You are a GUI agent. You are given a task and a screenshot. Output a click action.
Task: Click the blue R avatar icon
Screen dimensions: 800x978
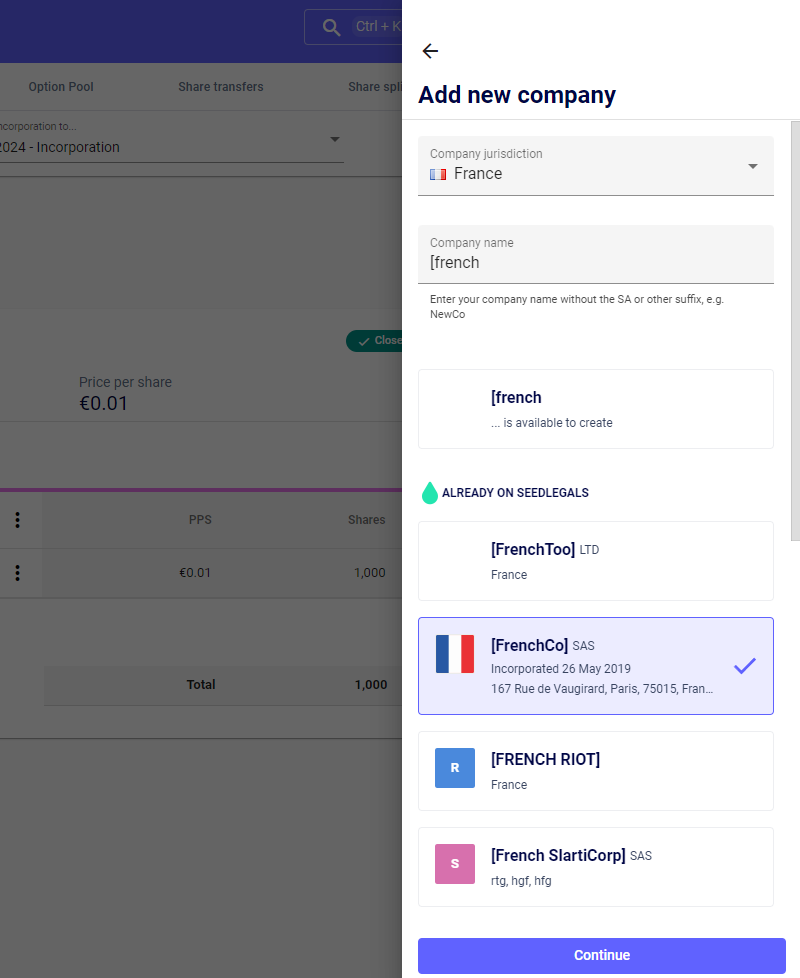click(x=455, y=768)
